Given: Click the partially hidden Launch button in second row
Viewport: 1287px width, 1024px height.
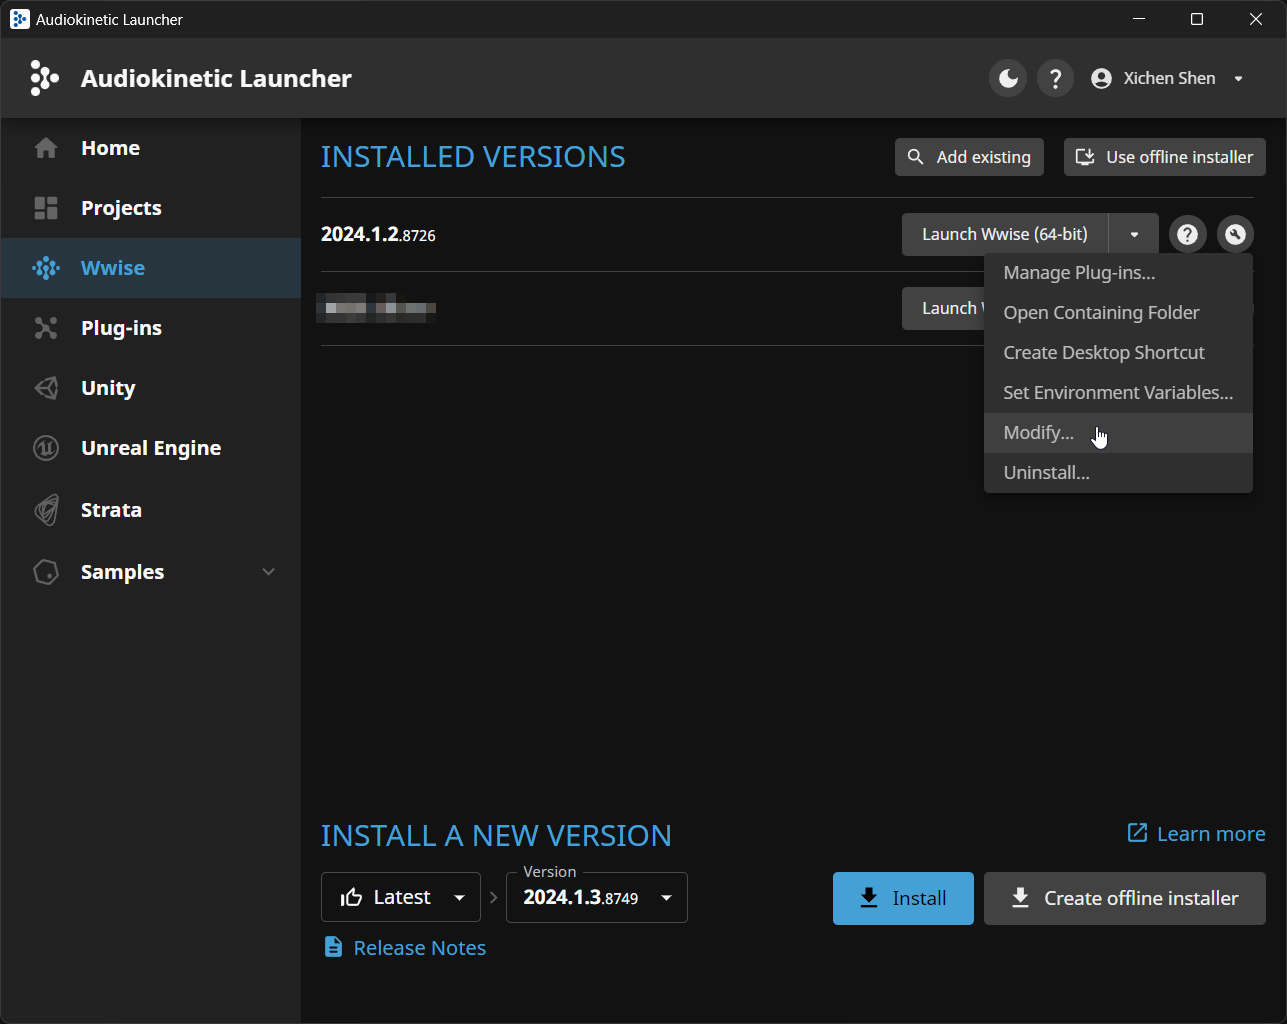Looking at the screenshot, I should pyautogui.click(x=943, y=308).
